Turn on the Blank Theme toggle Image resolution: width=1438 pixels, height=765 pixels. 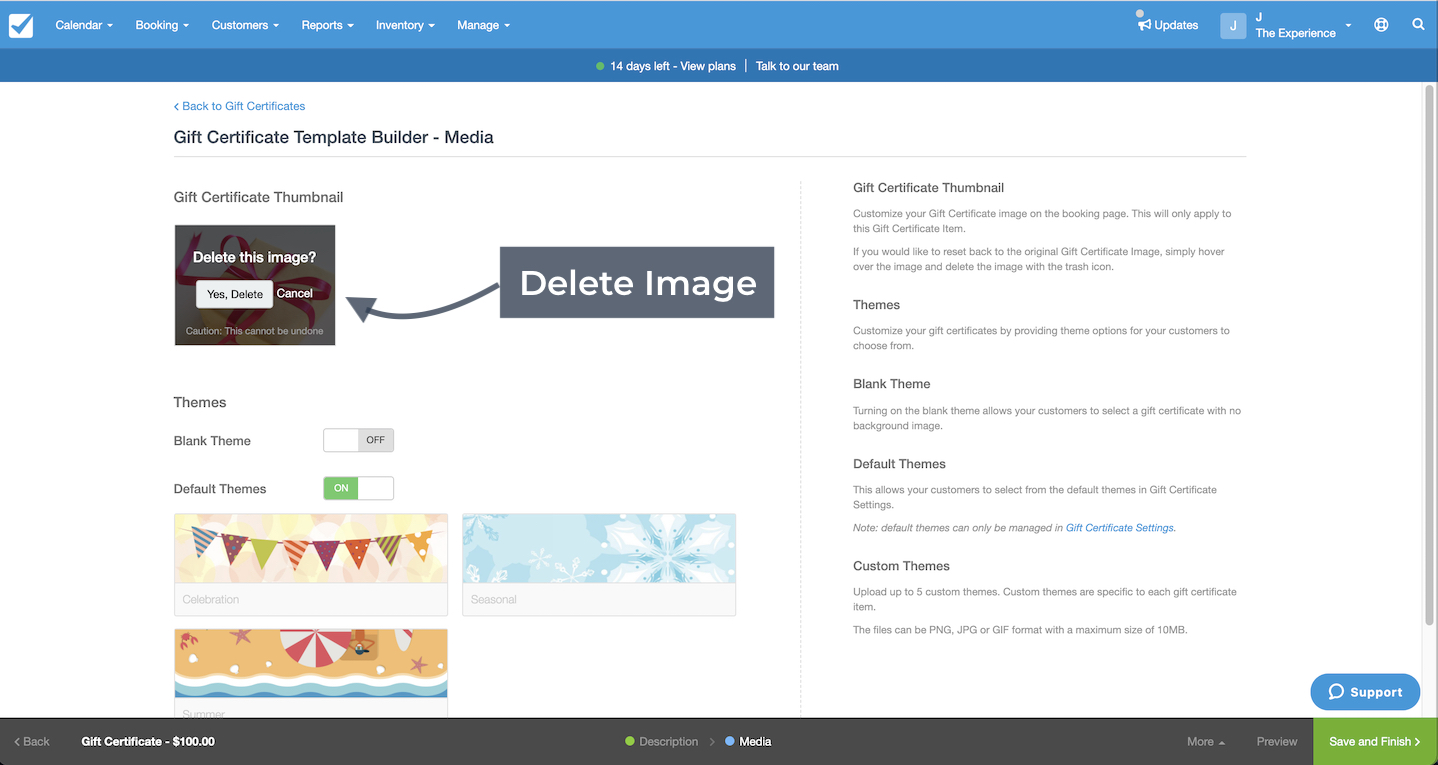click(x=358, y=440)
